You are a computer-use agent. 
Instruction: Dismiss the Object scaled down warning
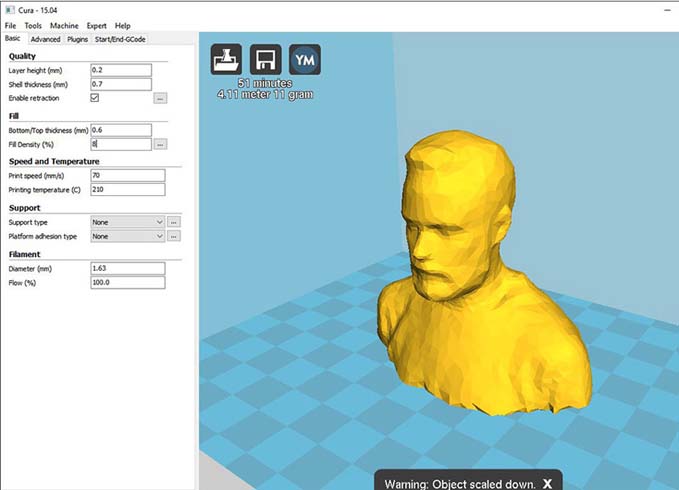547,484
